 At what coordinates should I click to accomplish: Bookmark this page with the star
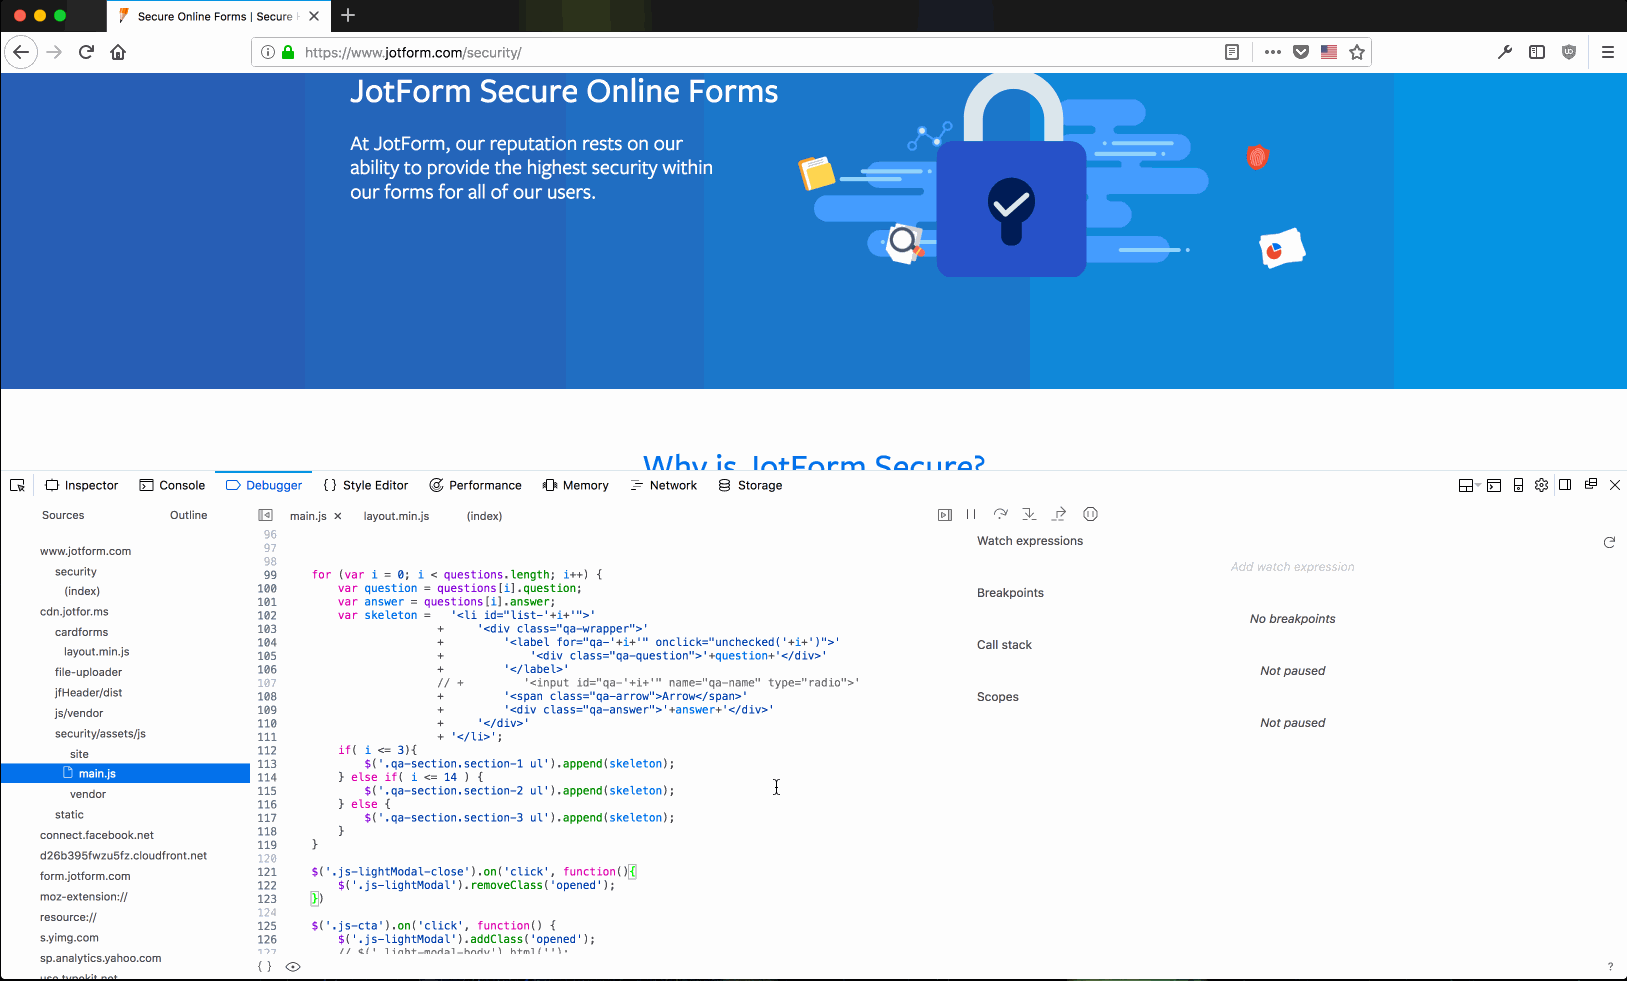point(1357,52)
